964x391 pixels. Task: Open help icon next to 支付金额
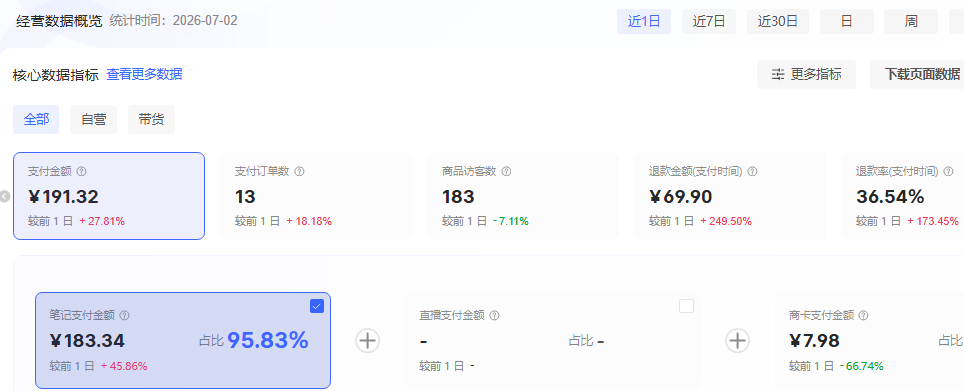click(x=81, y=172)
